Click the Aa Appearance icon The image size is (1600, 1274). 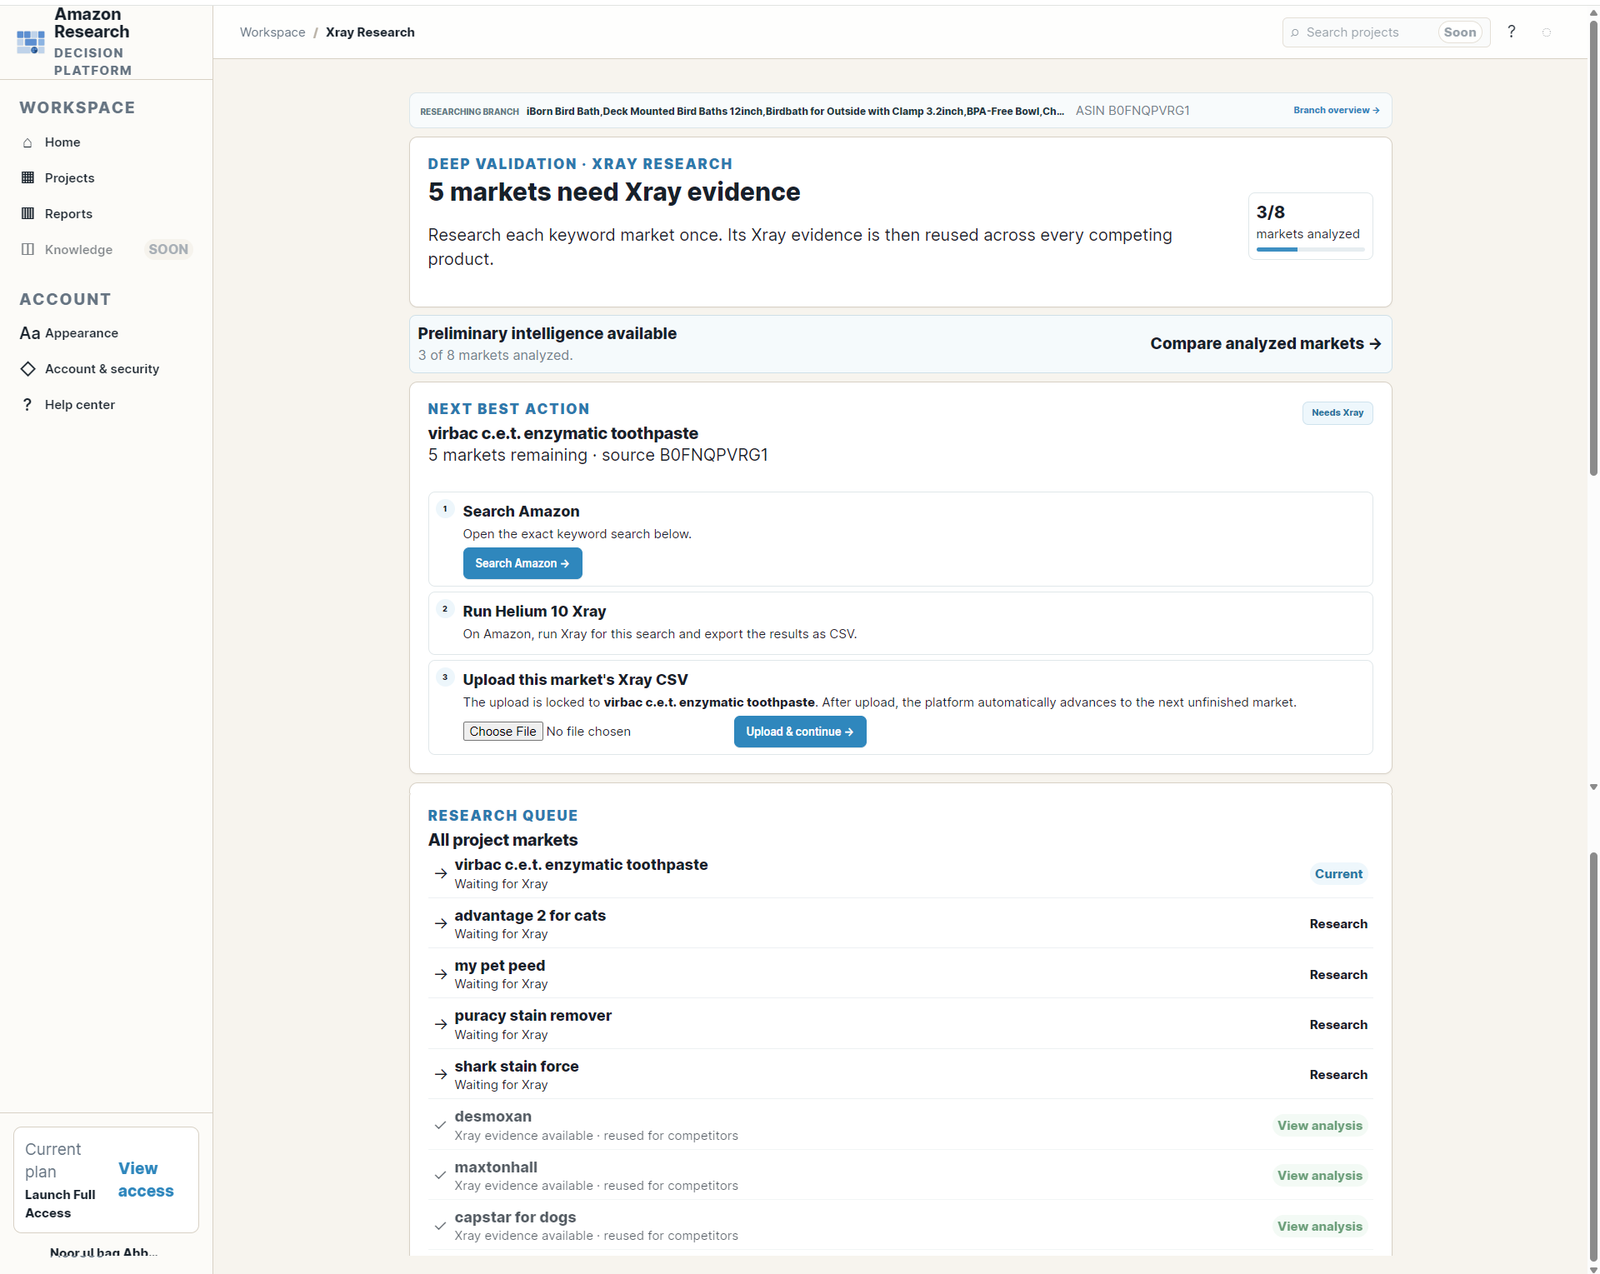point(30,333)
